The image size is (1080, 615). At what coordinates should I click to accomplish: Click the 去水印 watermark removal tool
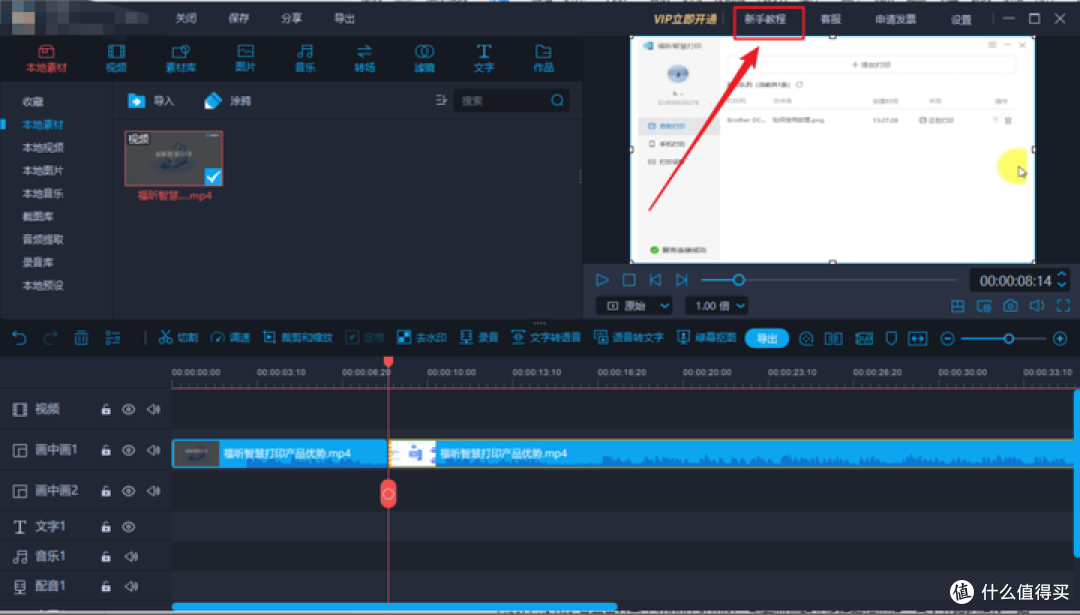422,337
